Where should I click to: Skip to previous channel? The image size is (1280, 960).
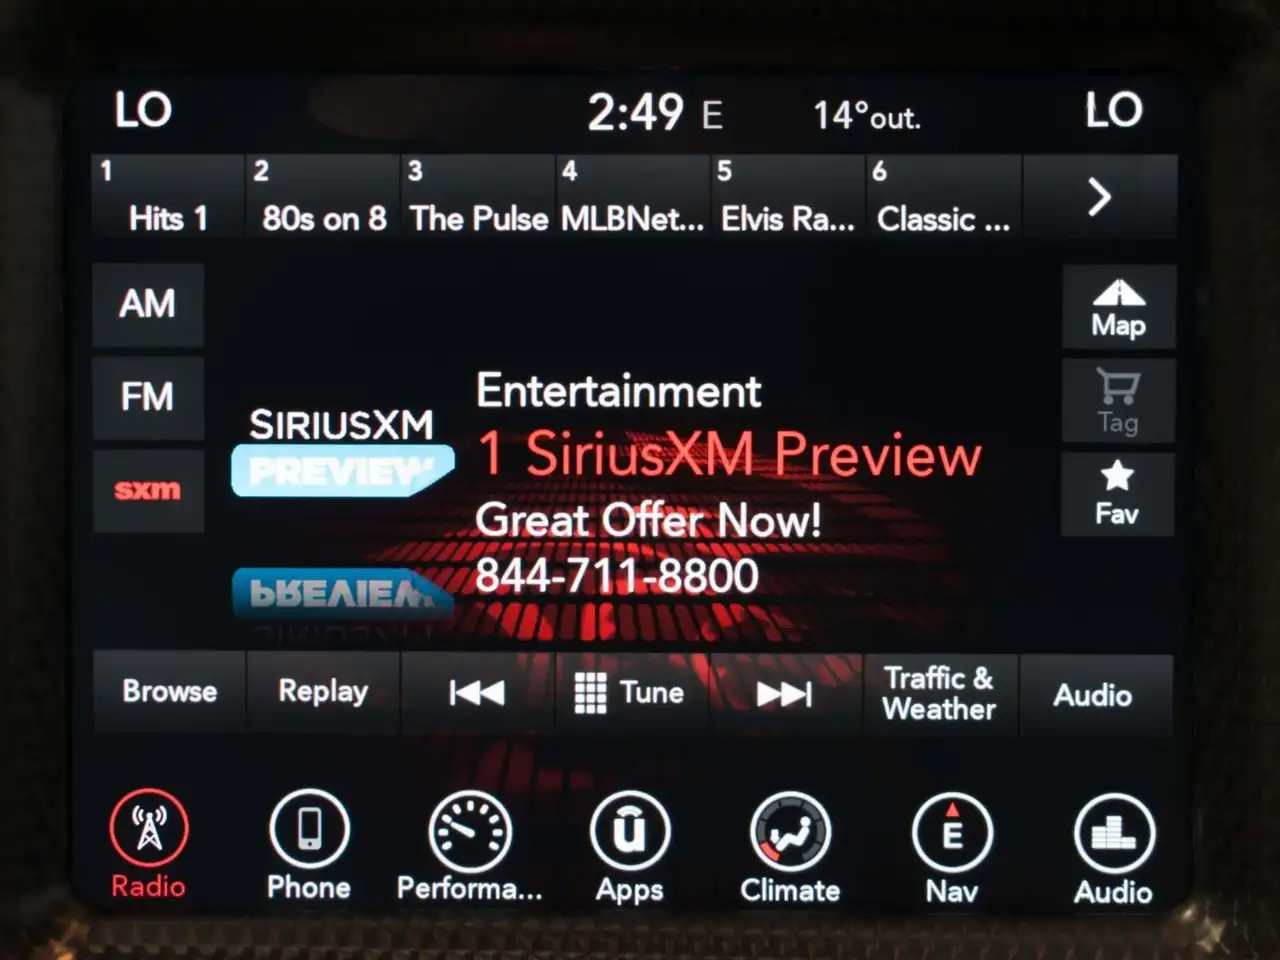coord(477,692)
